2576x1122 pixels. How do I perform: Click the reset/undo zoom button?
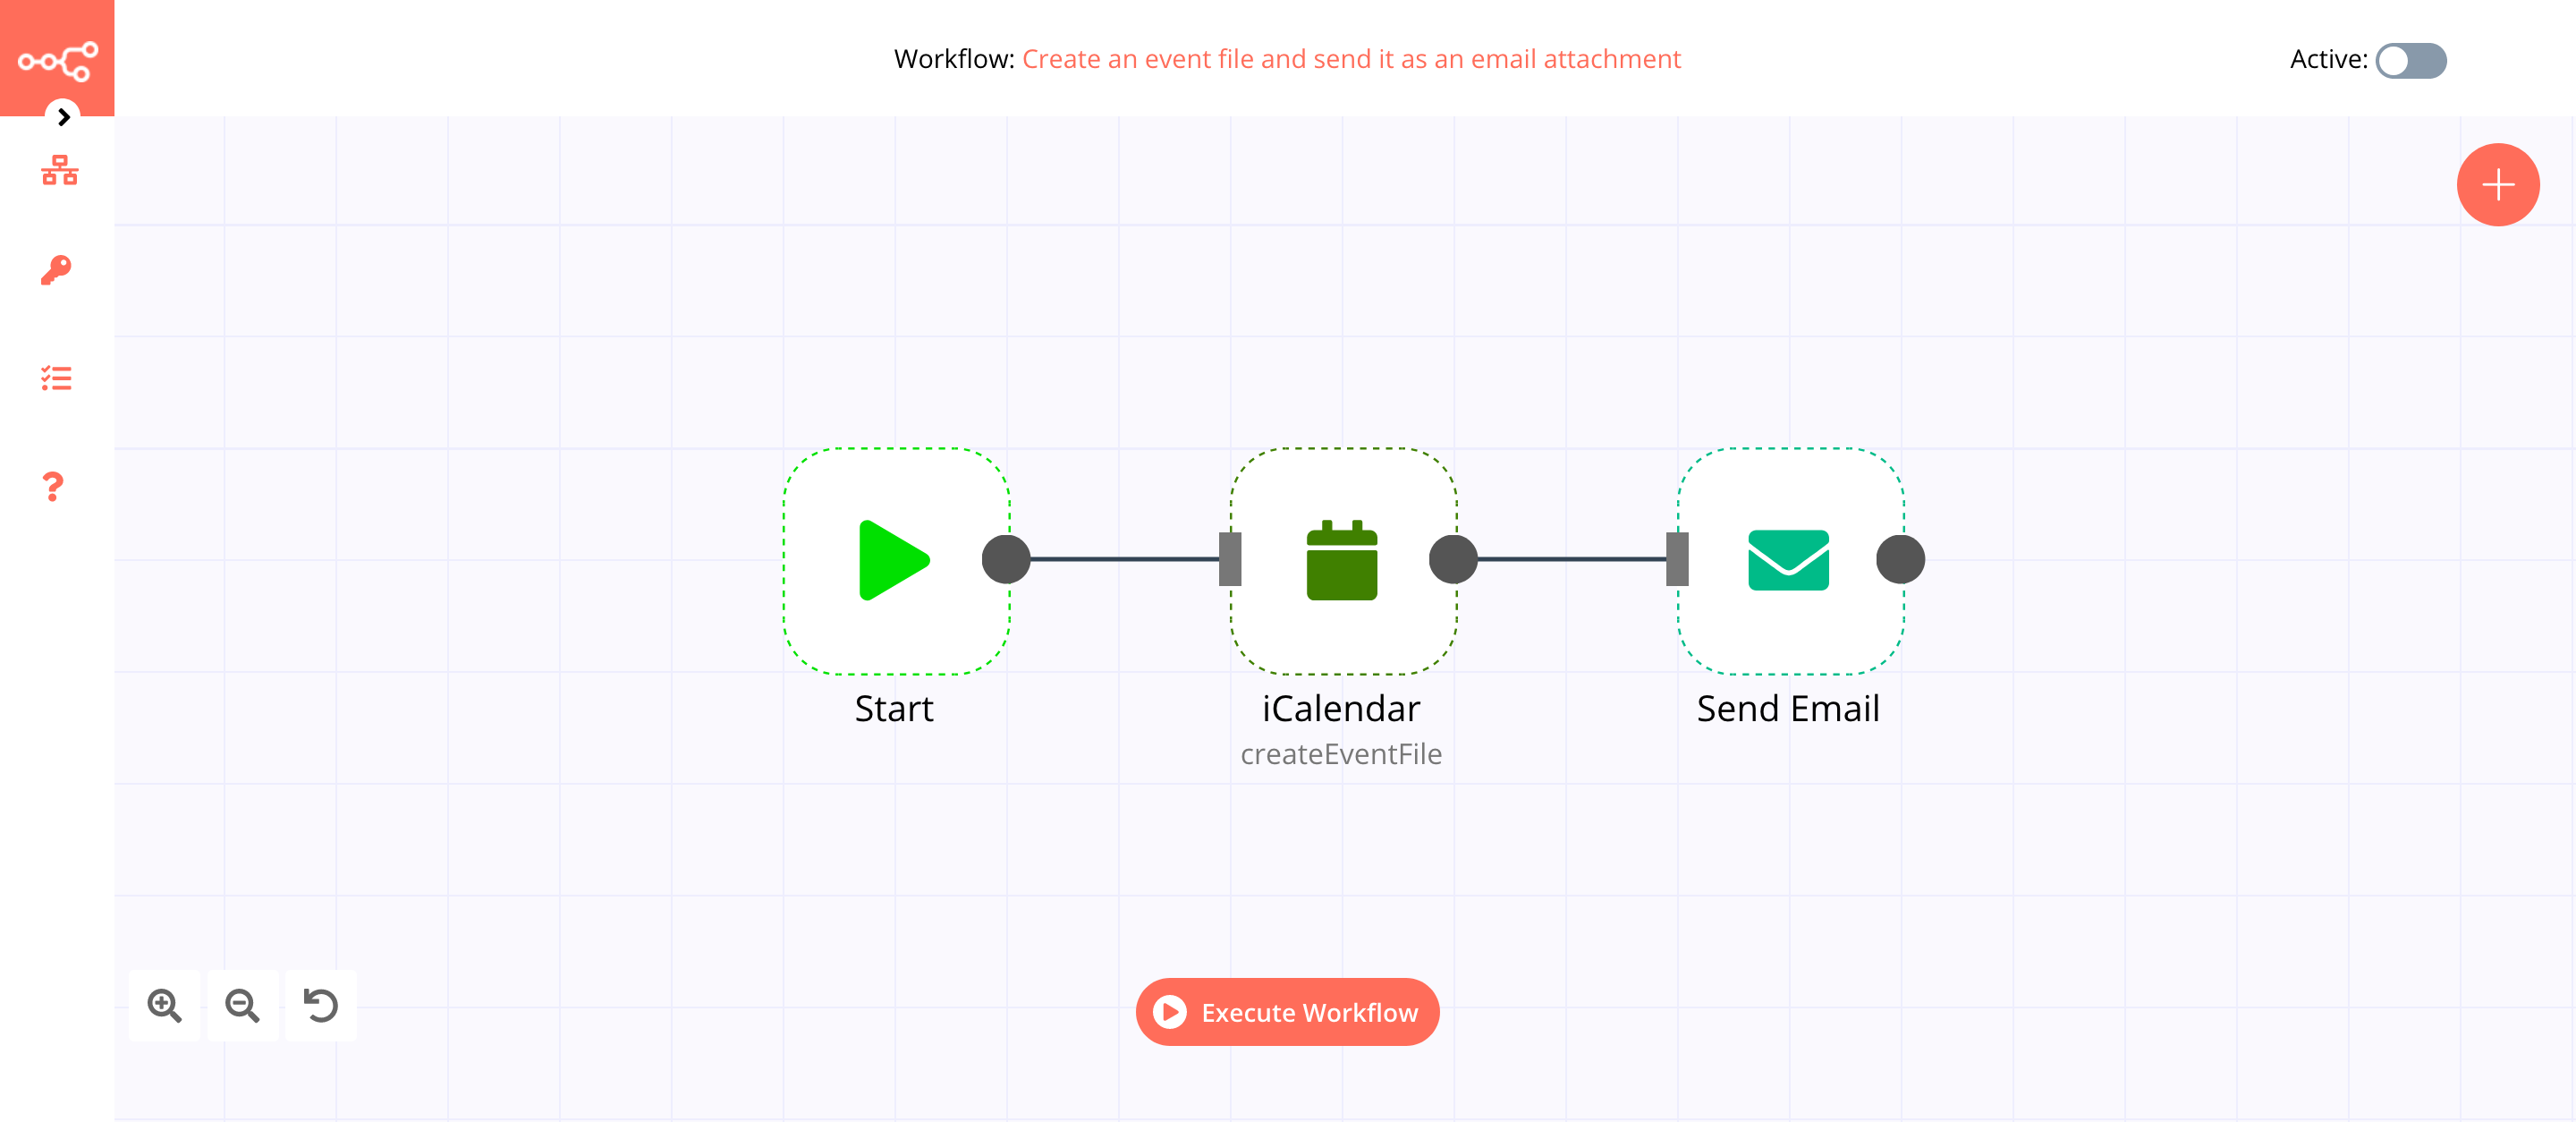pos(320,1004)
